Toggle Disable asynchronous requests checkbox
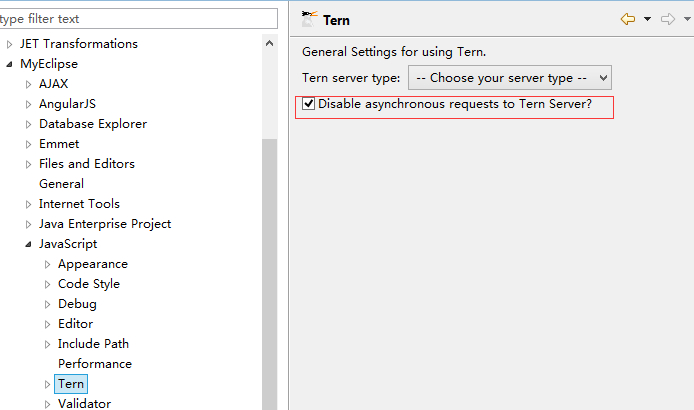 (309, 104)
